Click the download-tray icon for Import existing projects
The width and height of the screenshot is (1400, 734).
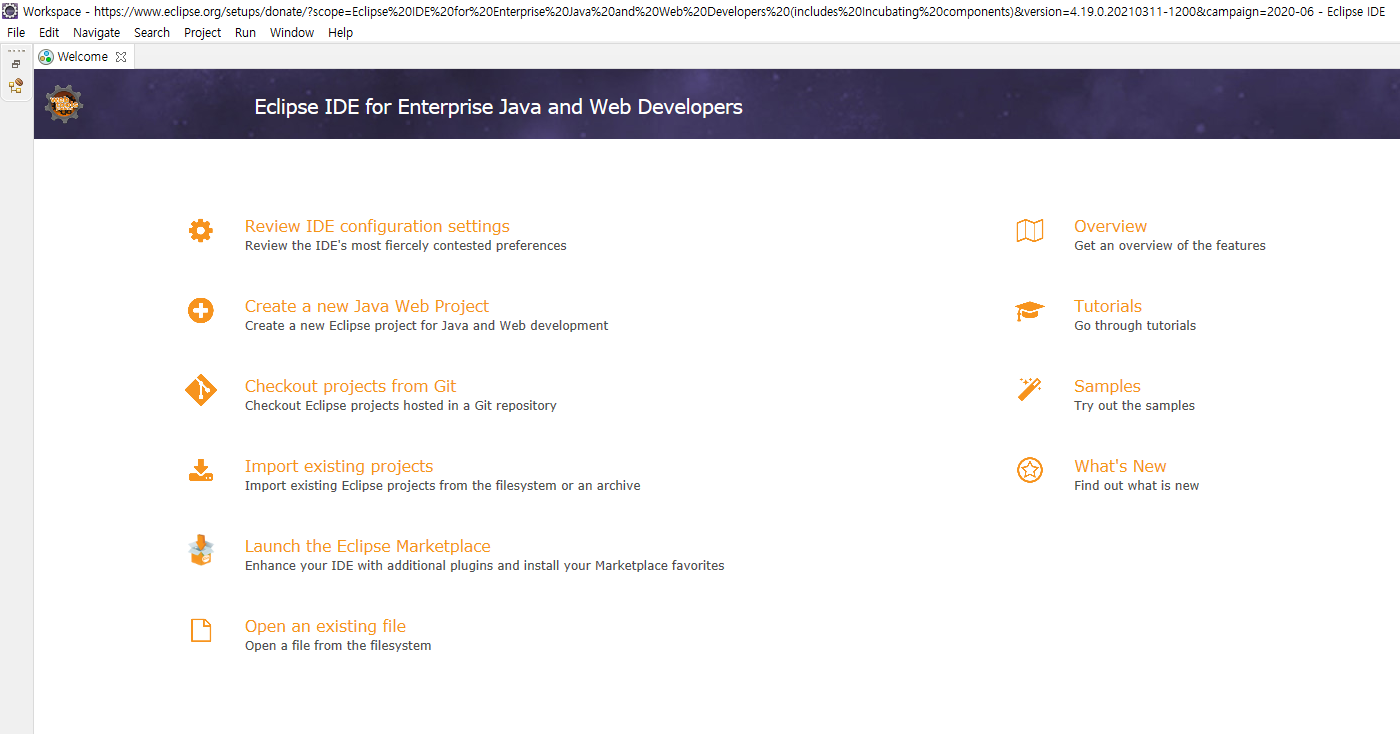tap(201, 470)
